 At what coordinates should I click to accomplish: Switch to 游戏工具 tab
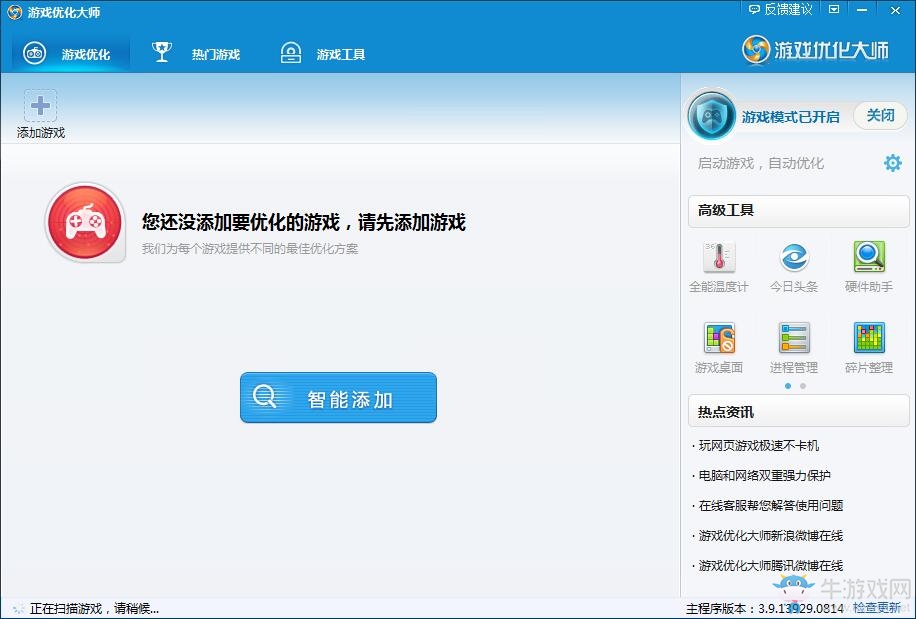[x=322, y=54]
